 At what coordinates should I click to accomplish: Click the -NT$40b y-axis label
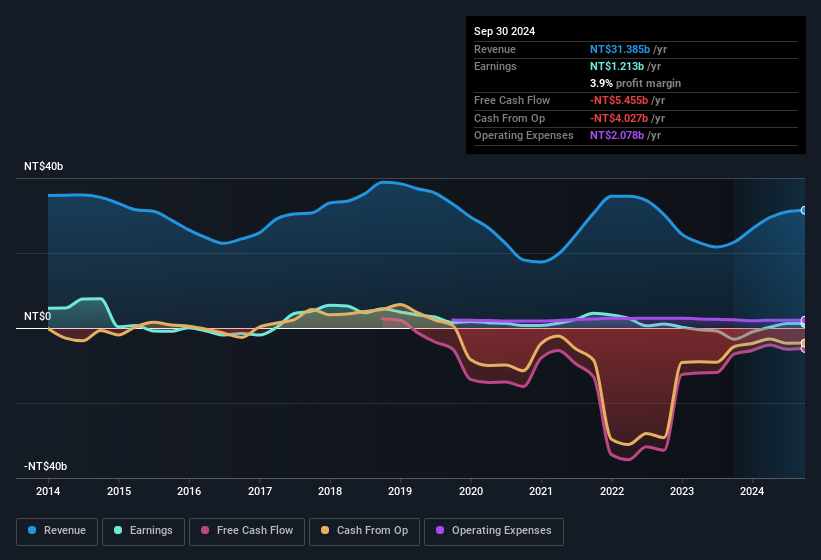pos(46,466)
